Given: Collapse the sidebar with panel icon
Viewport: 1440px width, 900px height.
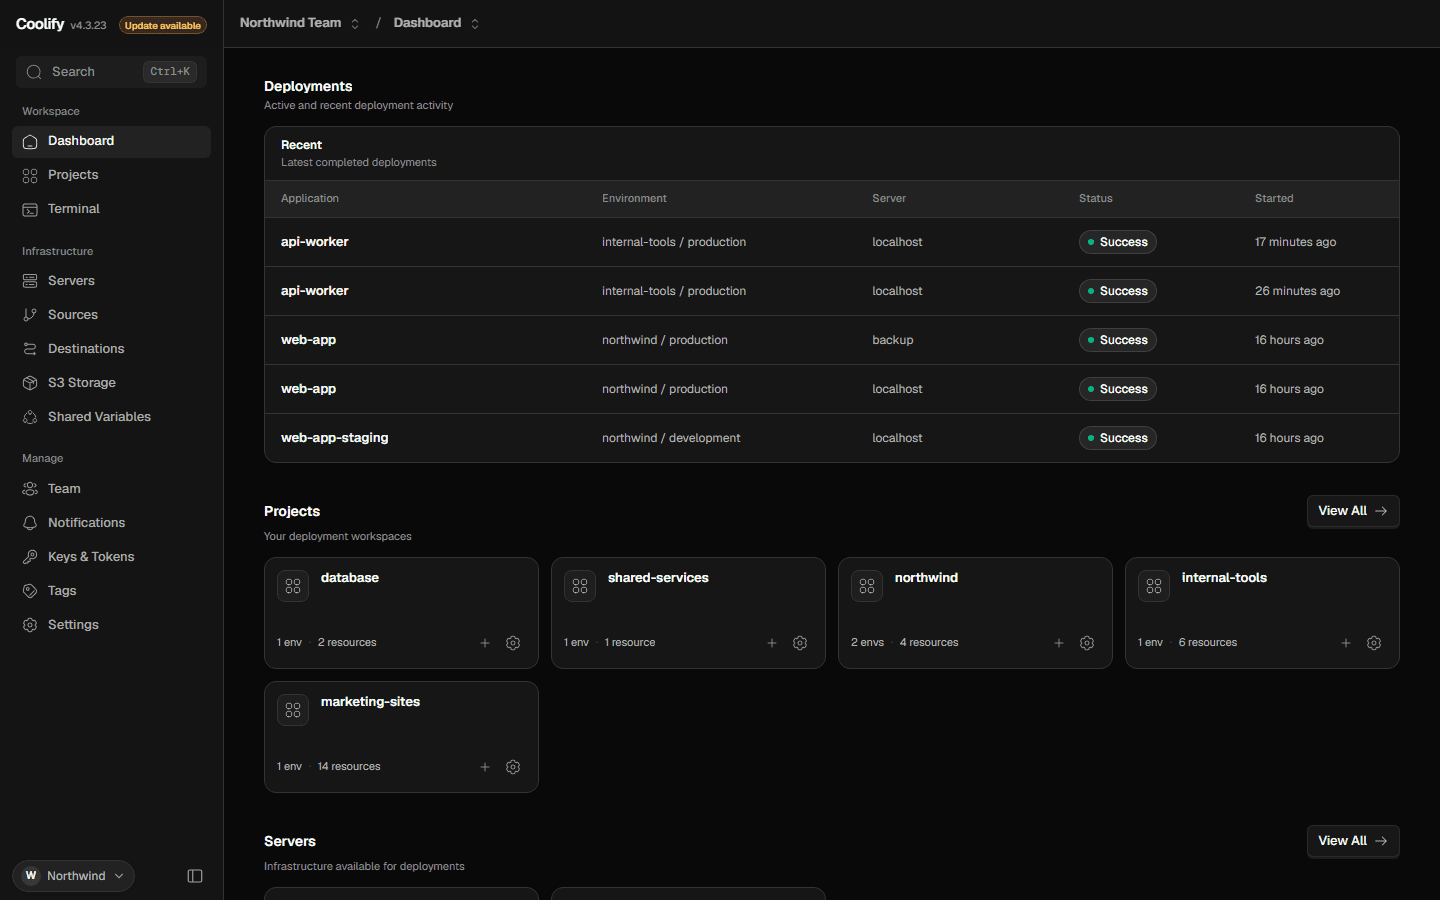Looking at the screenshot, I should (195, 876).
